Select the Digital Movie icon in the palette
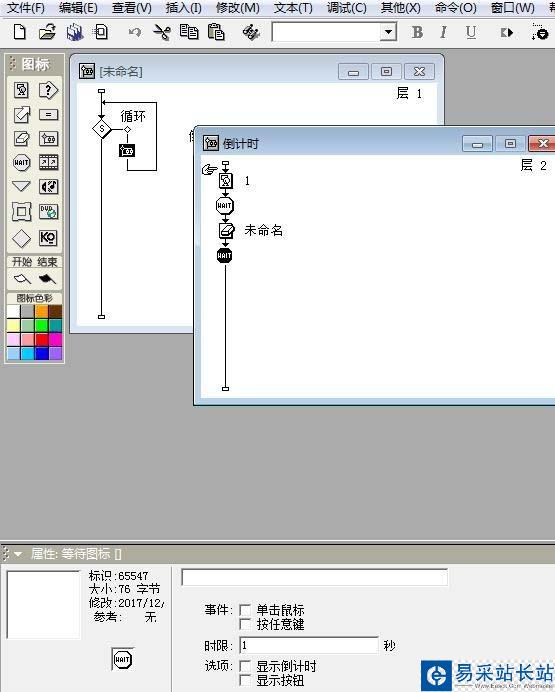Screen dimensions: 555x692 48,162
